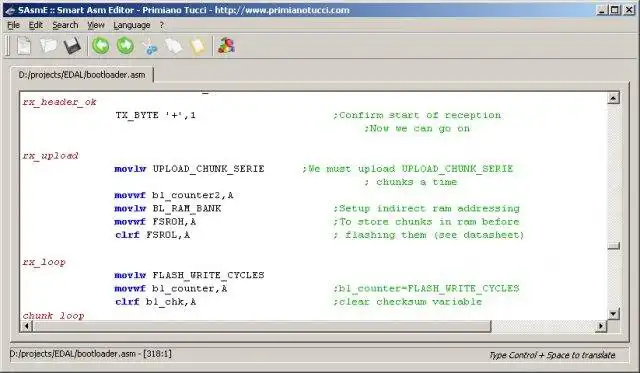The width and height of the screenshot is (640, 373).
Task: Maximize the SAsmE window
Action: click(x=615, y=10)
